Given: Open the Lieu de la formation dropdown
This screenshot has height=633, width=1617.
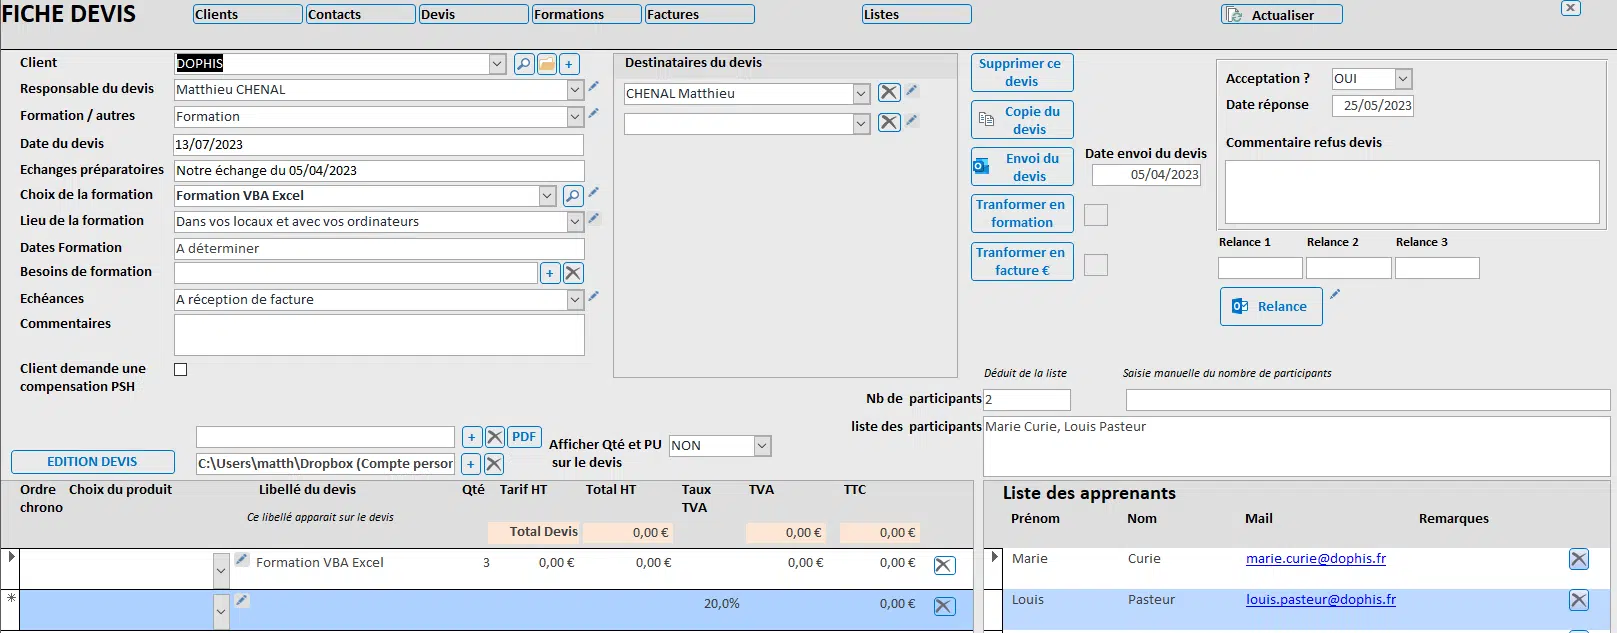Looking at the screenshot, I should (575, 222).
